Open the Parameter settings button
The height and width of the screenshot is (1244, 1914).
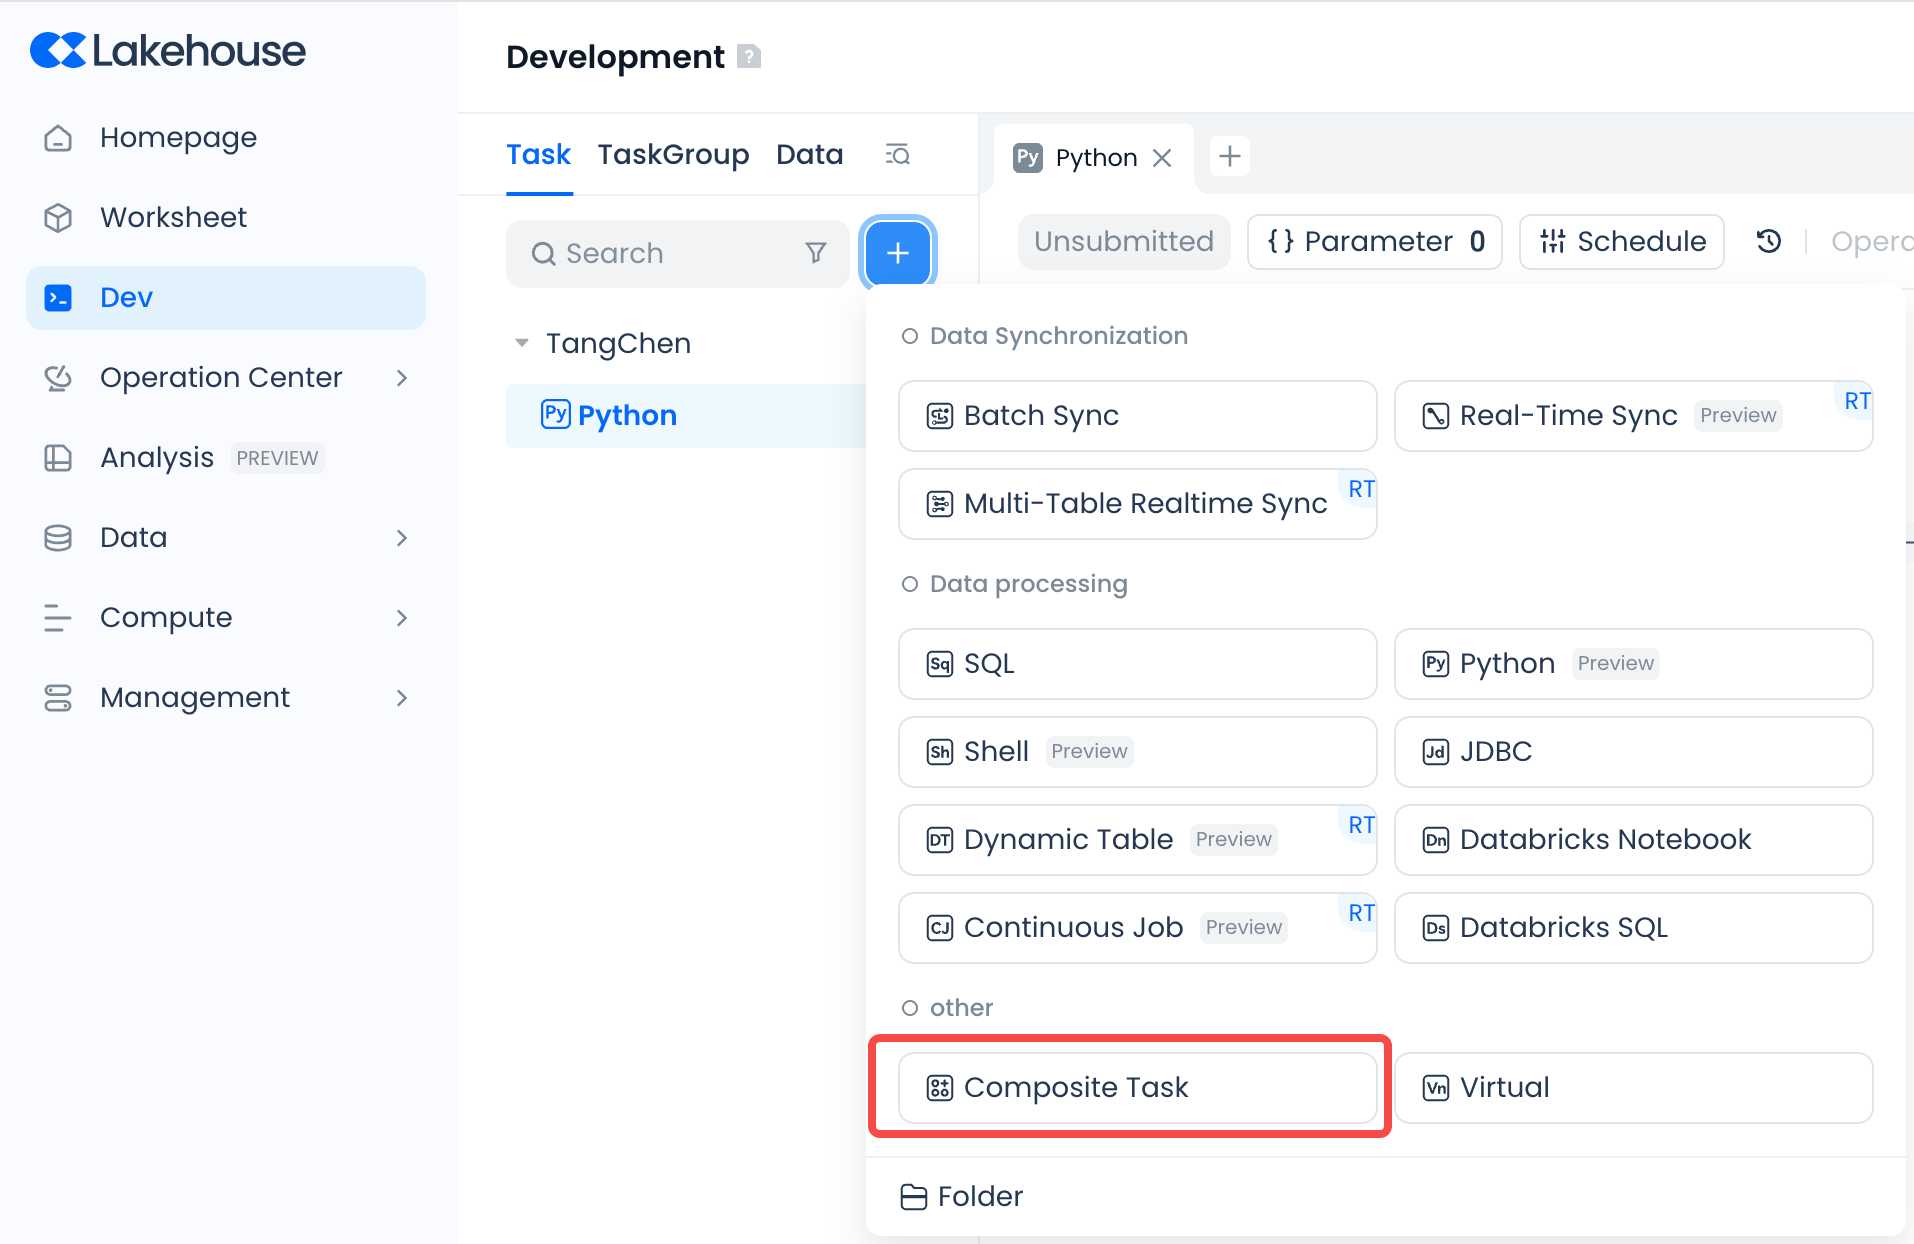1374,242
